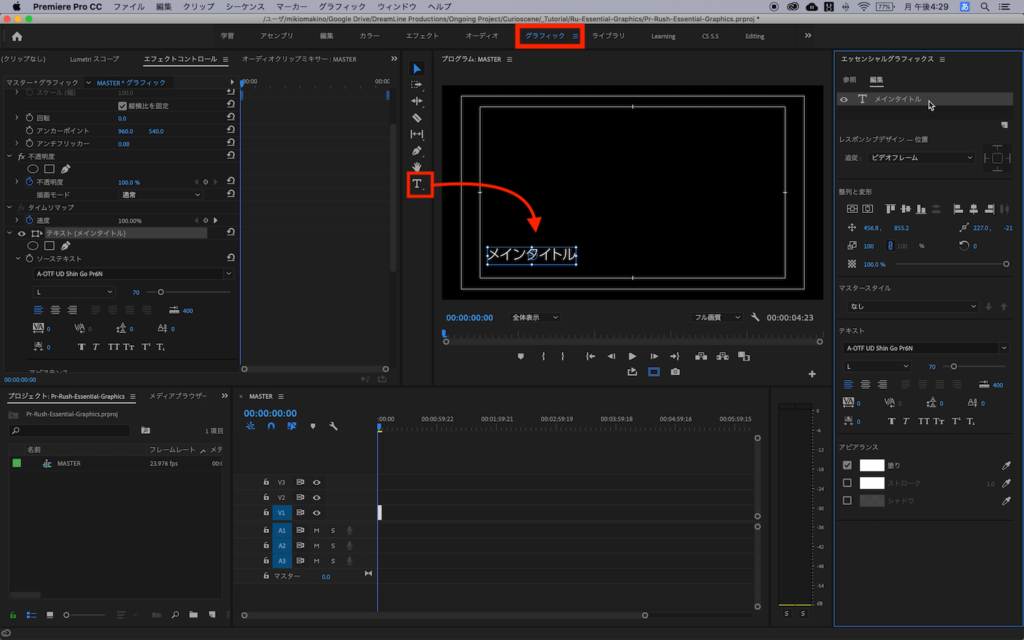This screenshot has width=1024, height=640.
Task: Select the Type tool in toolbar
Action: [417, 184]
